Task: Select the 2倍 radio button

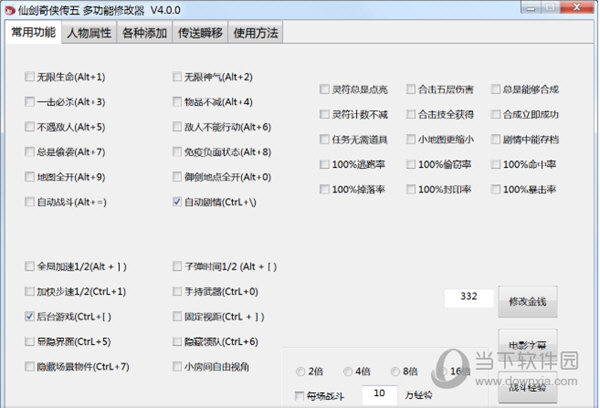Action: click(x=300, y=371)
